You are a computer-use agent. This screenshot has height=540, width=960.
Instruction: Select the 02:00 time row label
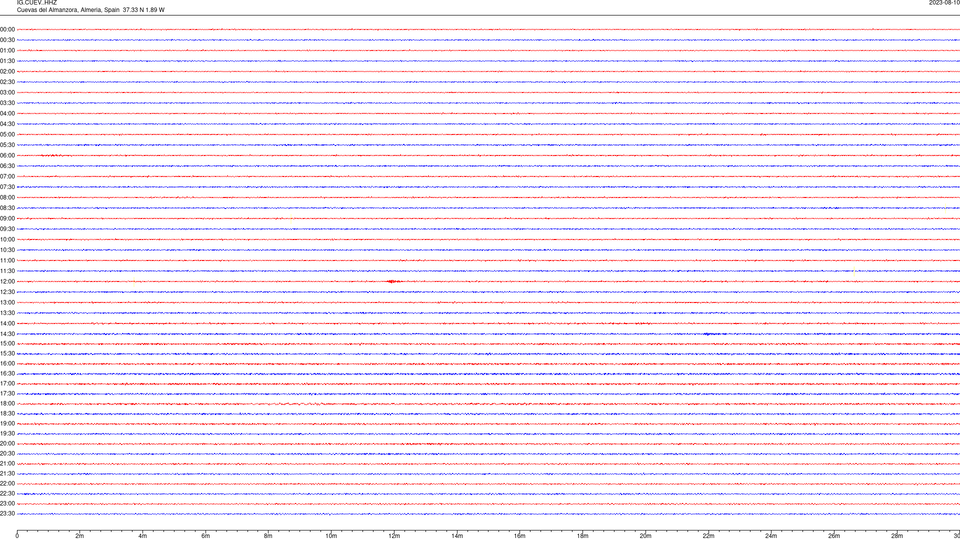(x=7, y=71)
